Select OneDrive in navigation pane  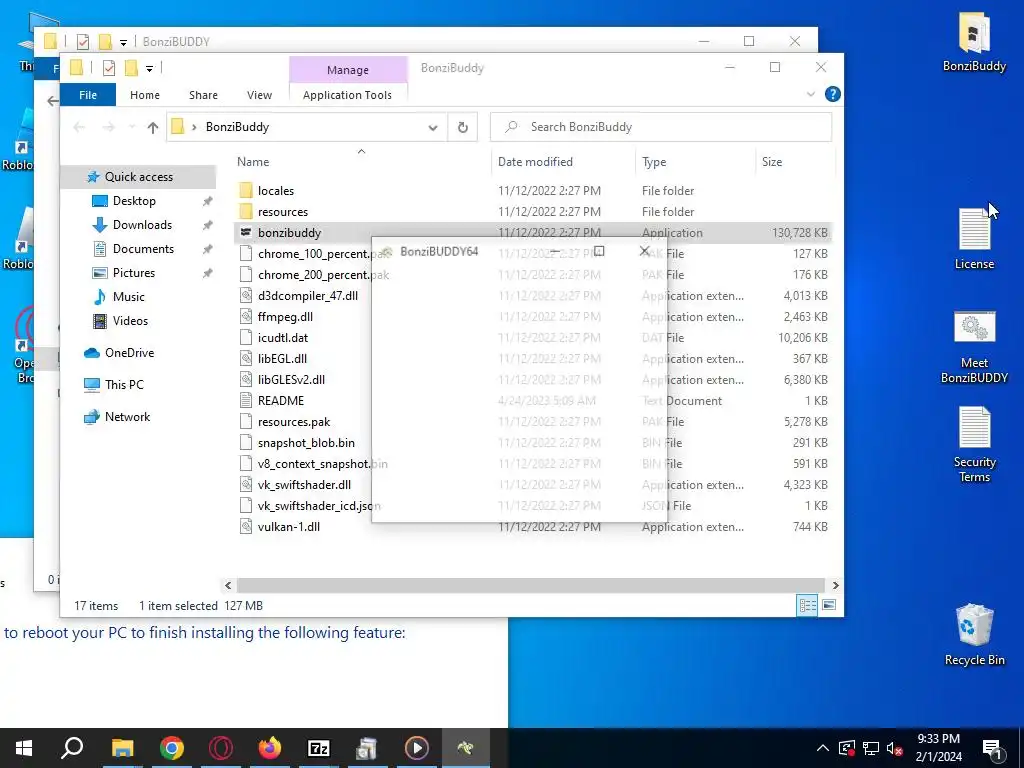tap(129, 353)
